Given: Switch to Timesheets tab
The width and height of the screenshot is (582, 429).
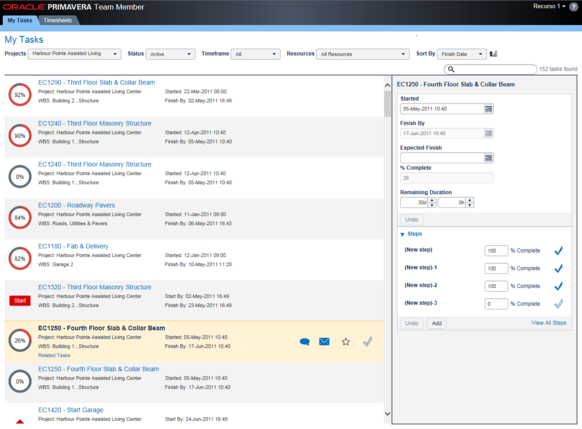Looking at the screenshot, I should click(x=58, y=20).
